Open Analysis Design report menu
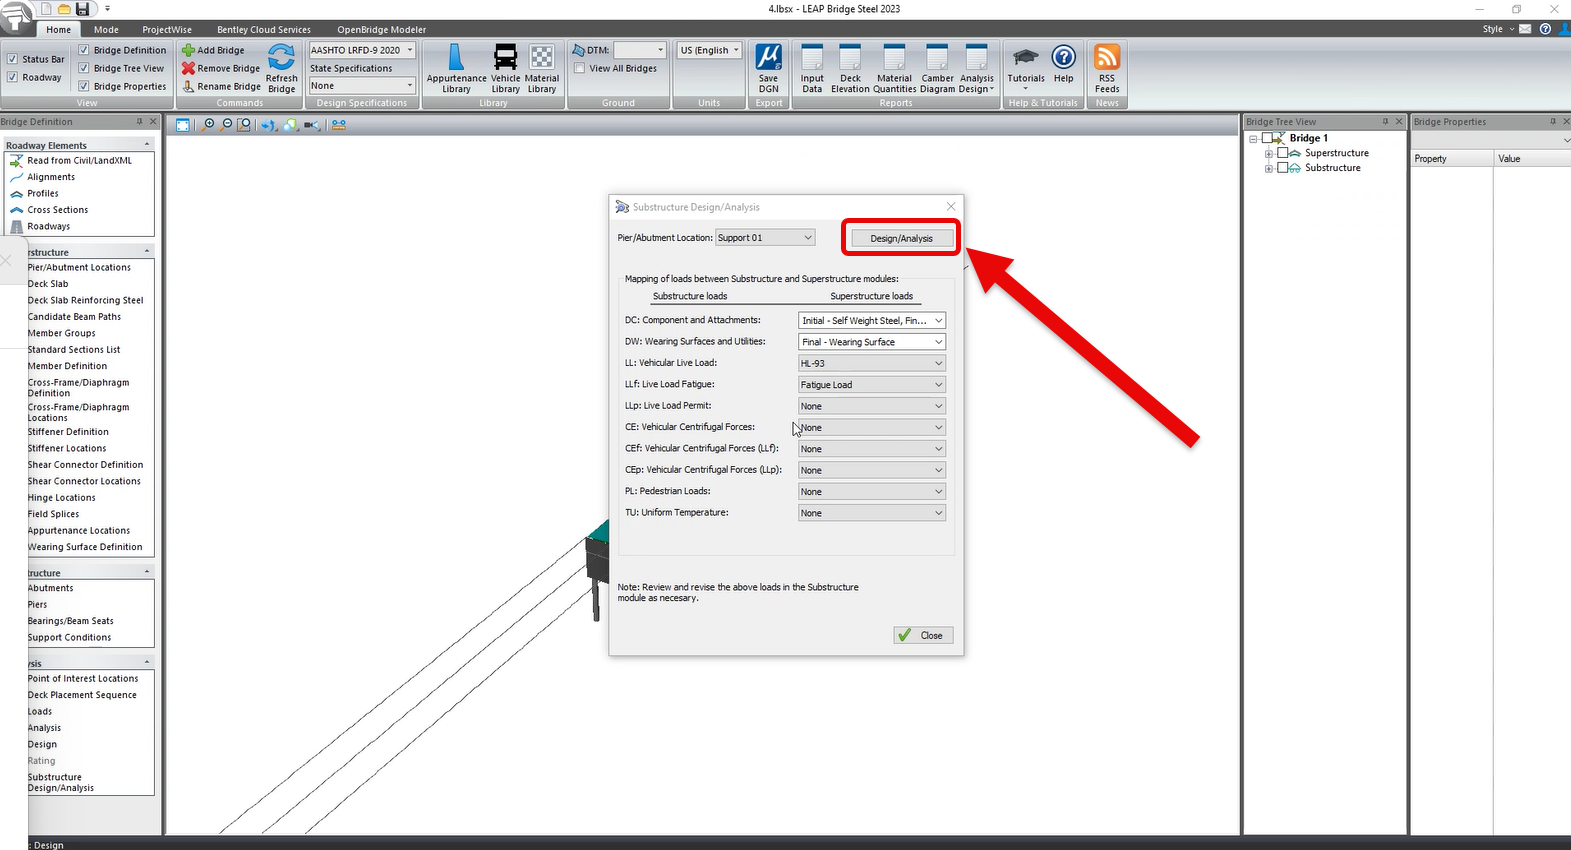 click(x=977, y=69)
